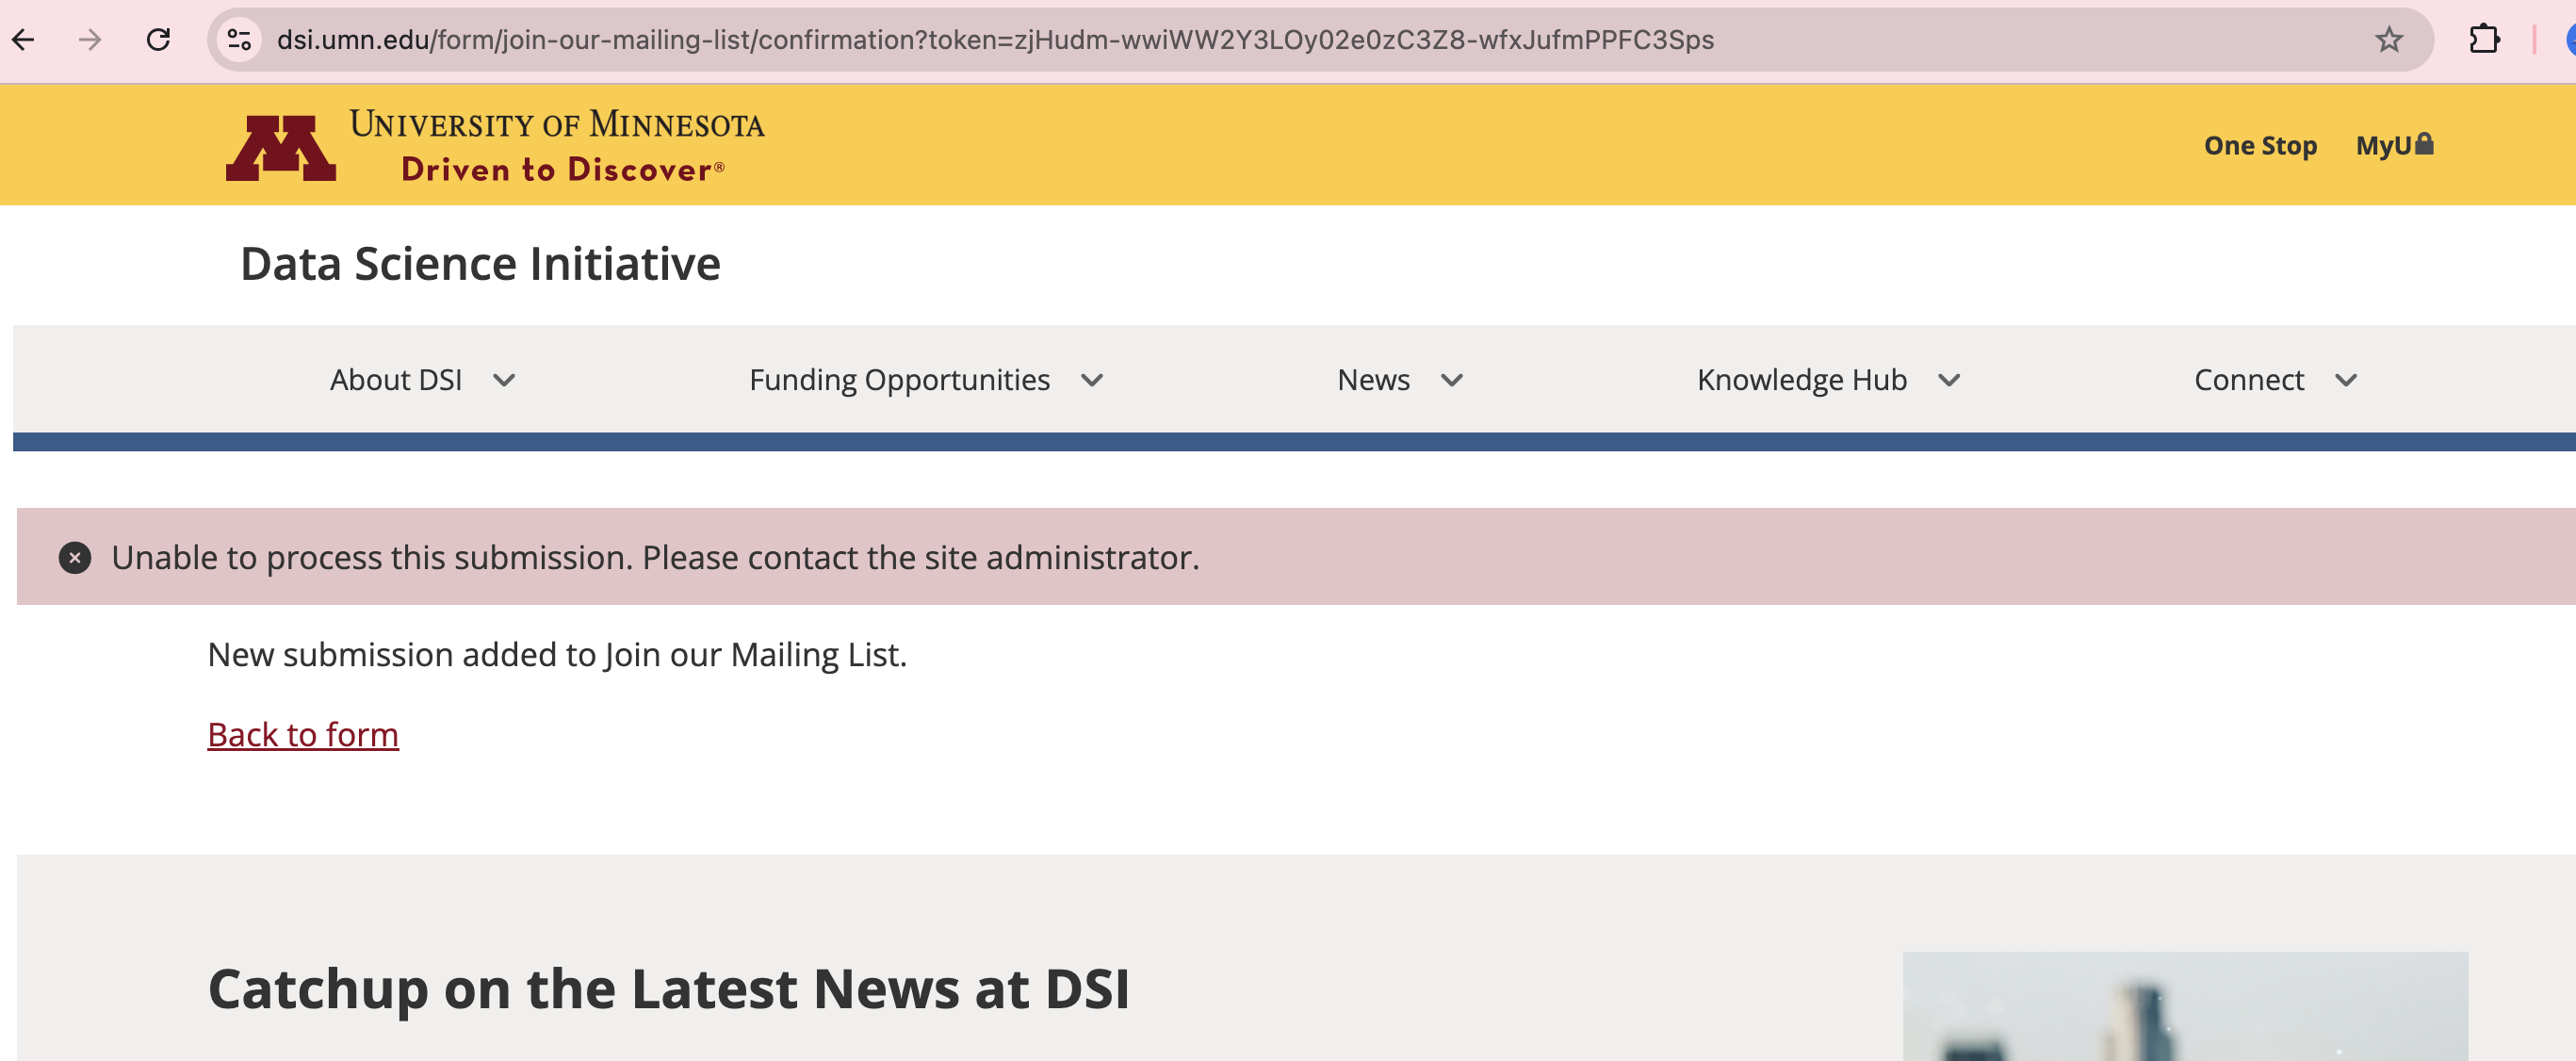Open the MyU secure link

click(x=2393, y=146)
